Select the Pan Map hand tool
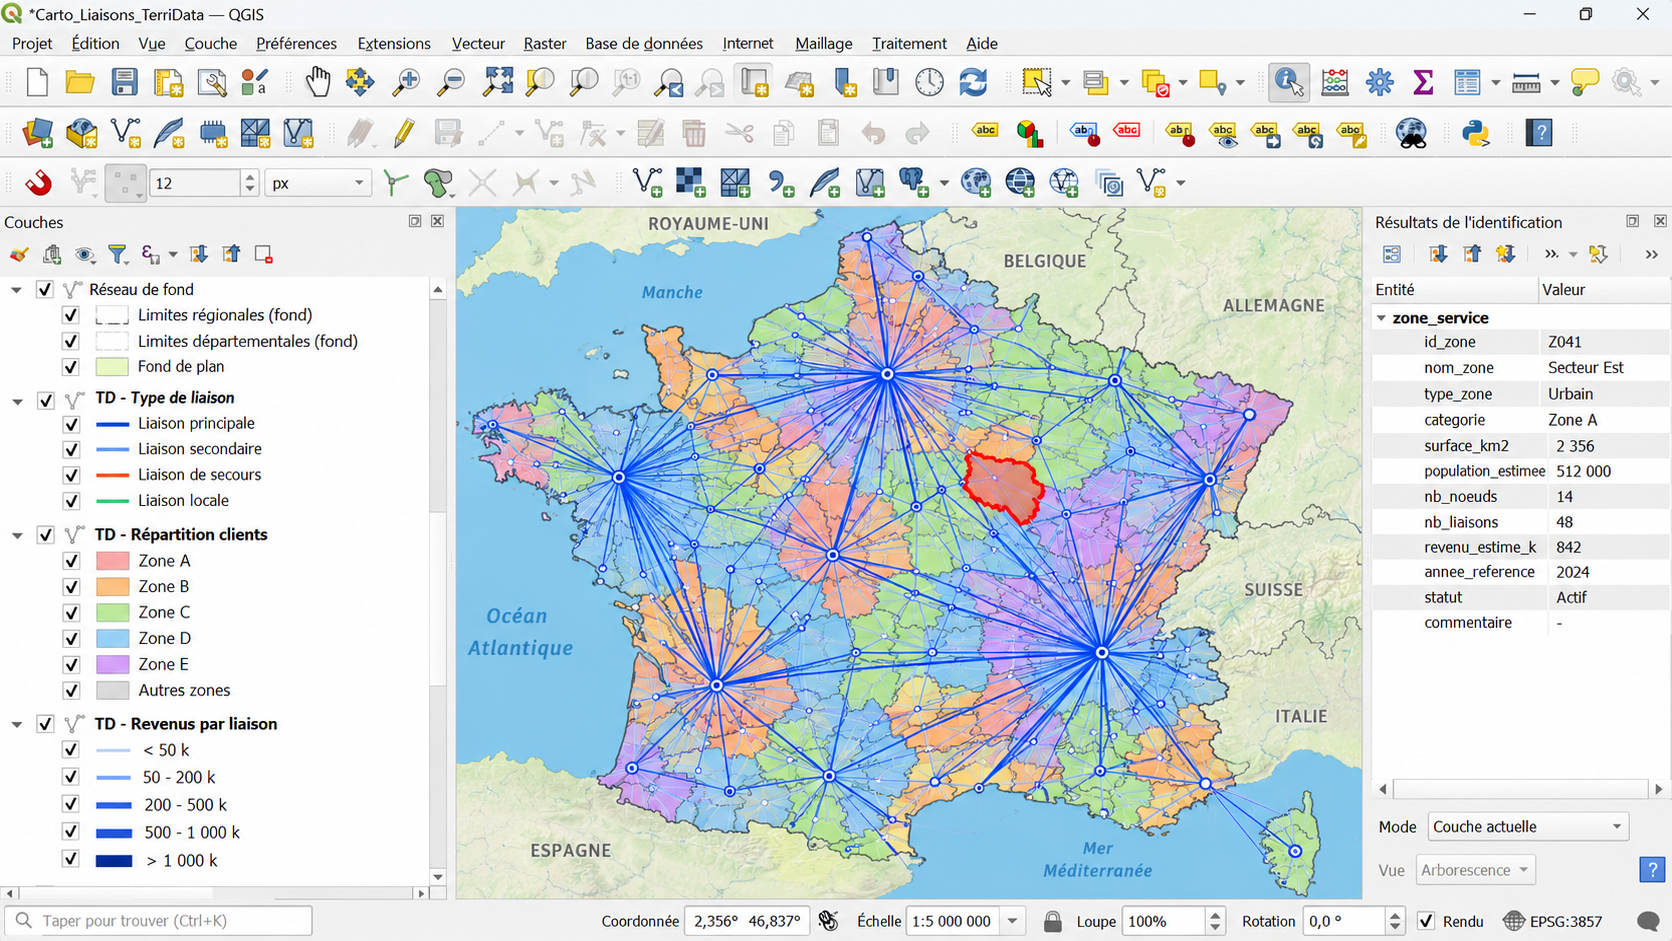The height and width of the screenshot is (941, 1672). pos(318,82)
